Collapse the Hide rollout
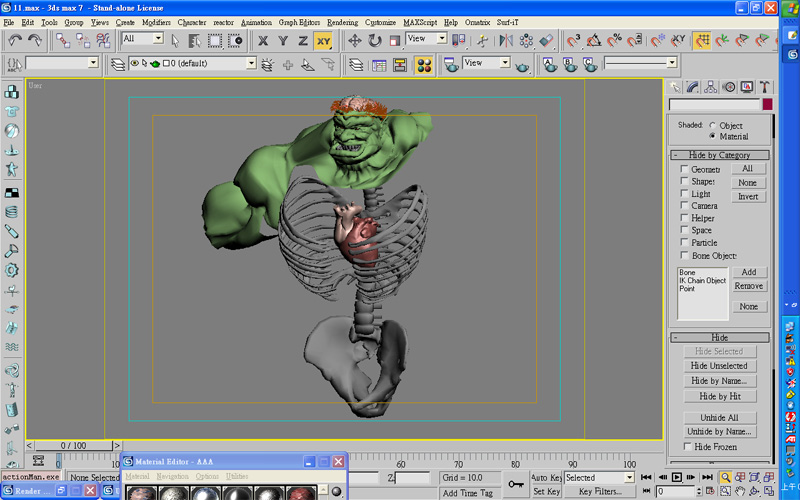Image resolution: width=800 pixels, height=500 pixels. point(719,338)
